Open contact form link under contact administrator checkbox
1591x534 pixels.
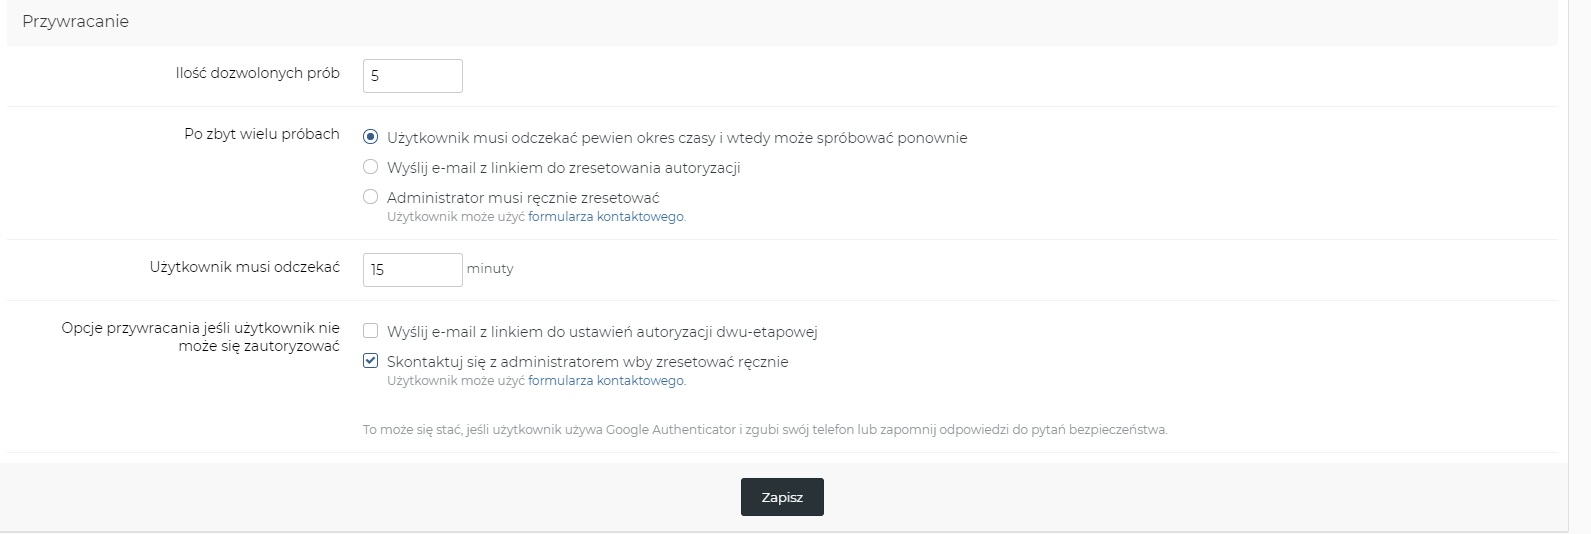(x=606, y=380)
